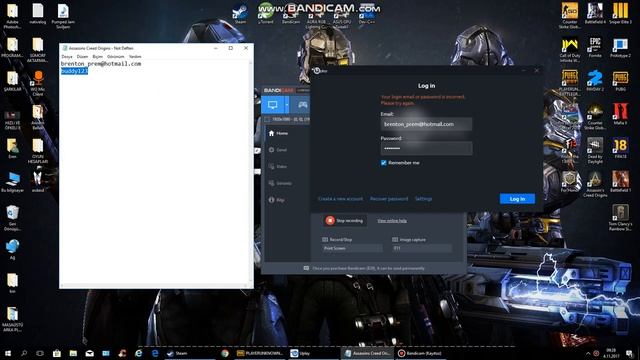Select the Mafia II desktop icon
Image resolution: width=640 pixels, height=360 pixels.
620,114
